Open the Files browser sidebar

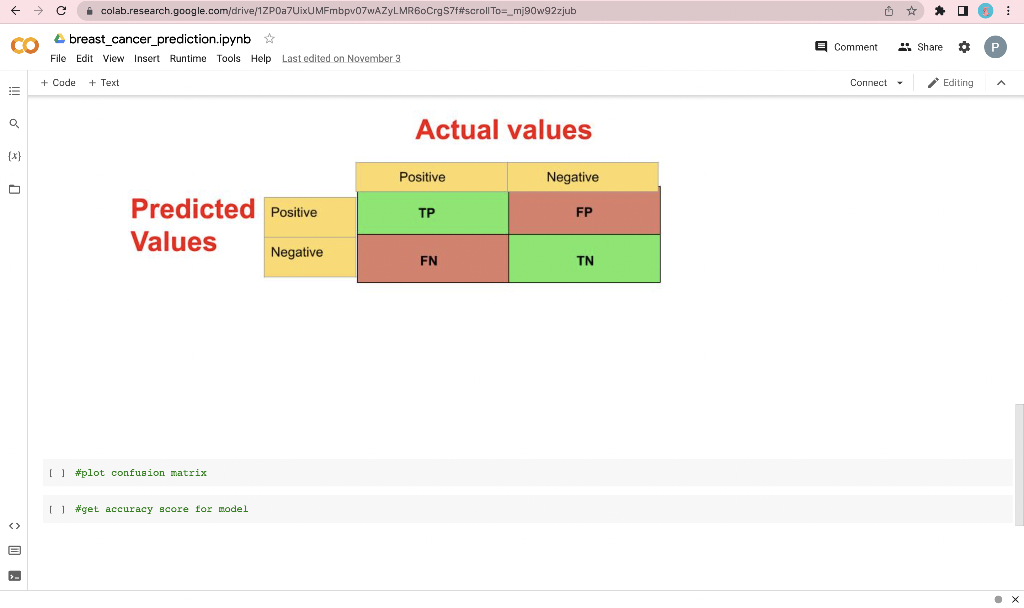(x=14, y=188)
